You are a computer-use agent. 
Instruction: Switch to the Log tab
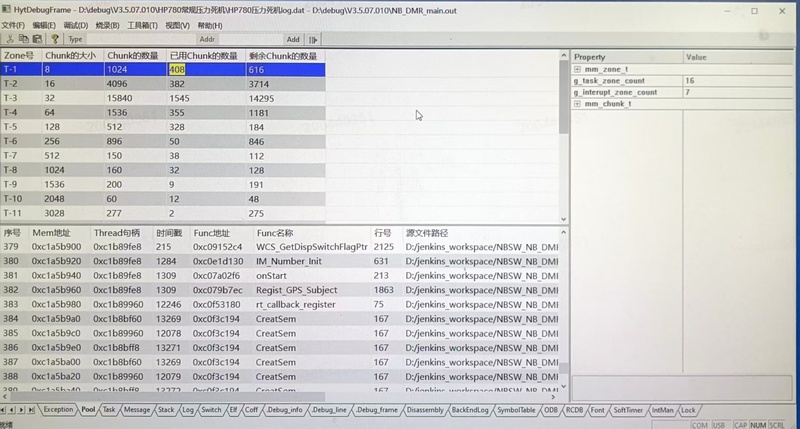coord(188,410)
